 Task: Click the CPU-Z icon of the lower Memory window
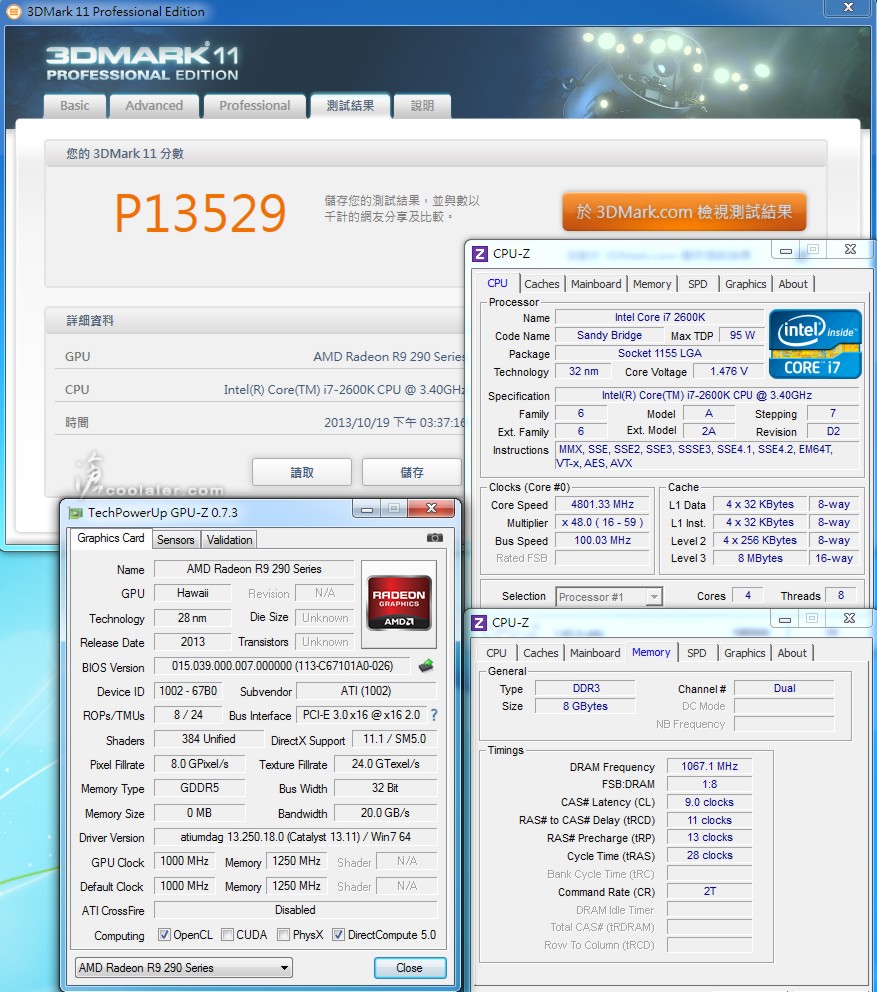pyautogui.click(x=479, y=623)
